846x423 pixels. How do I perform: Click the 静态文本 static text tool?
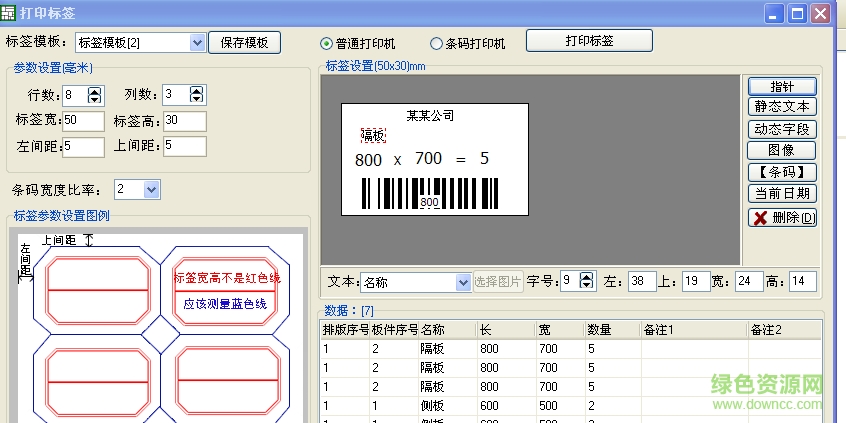pos(782,107)
